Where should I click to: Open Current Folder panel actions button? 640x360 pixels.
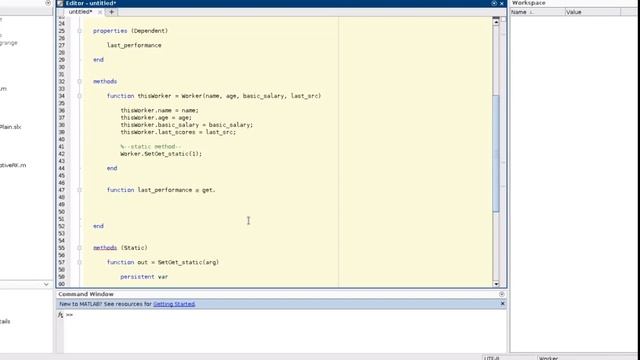click(x=48, y=3)
